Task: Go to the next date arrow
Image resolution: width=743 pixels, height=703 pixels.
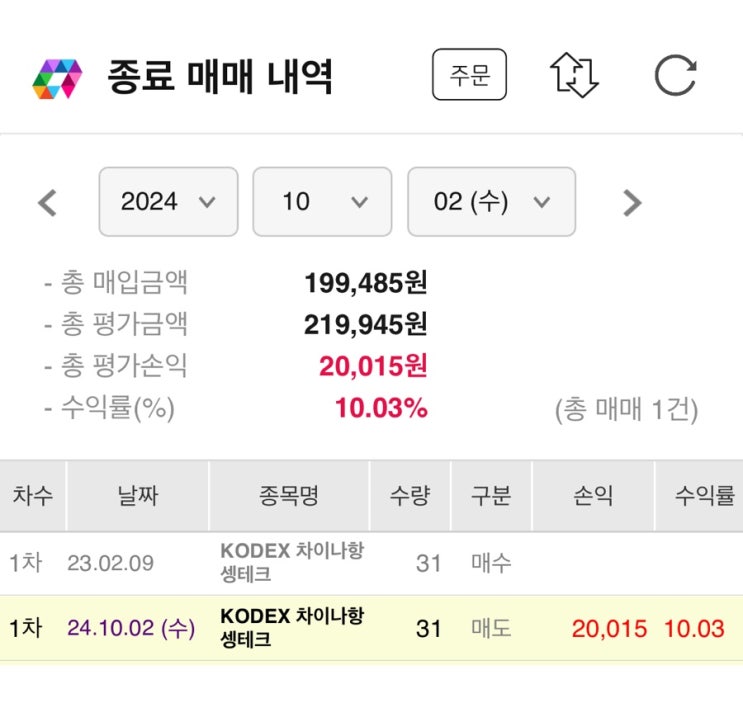Action: click(x=631, y=203)
